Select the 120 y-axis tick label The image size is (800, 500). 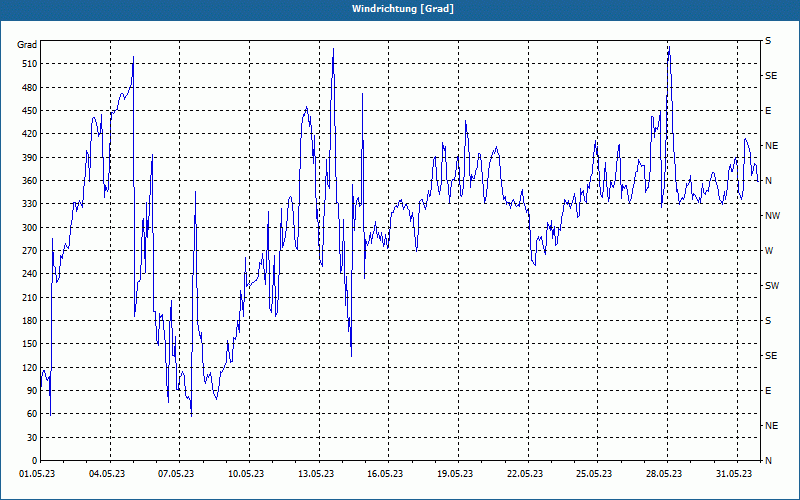point(29,367)
